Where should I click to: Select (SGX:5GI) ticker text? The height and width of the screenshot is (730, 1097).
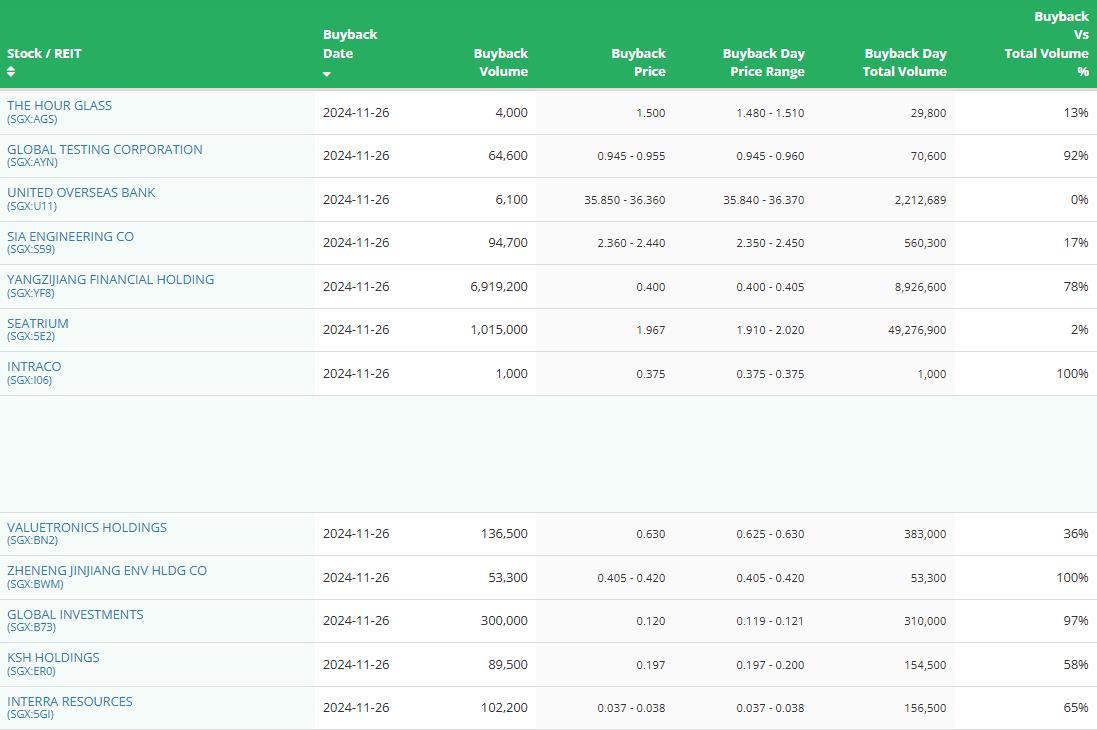(30, 714)
